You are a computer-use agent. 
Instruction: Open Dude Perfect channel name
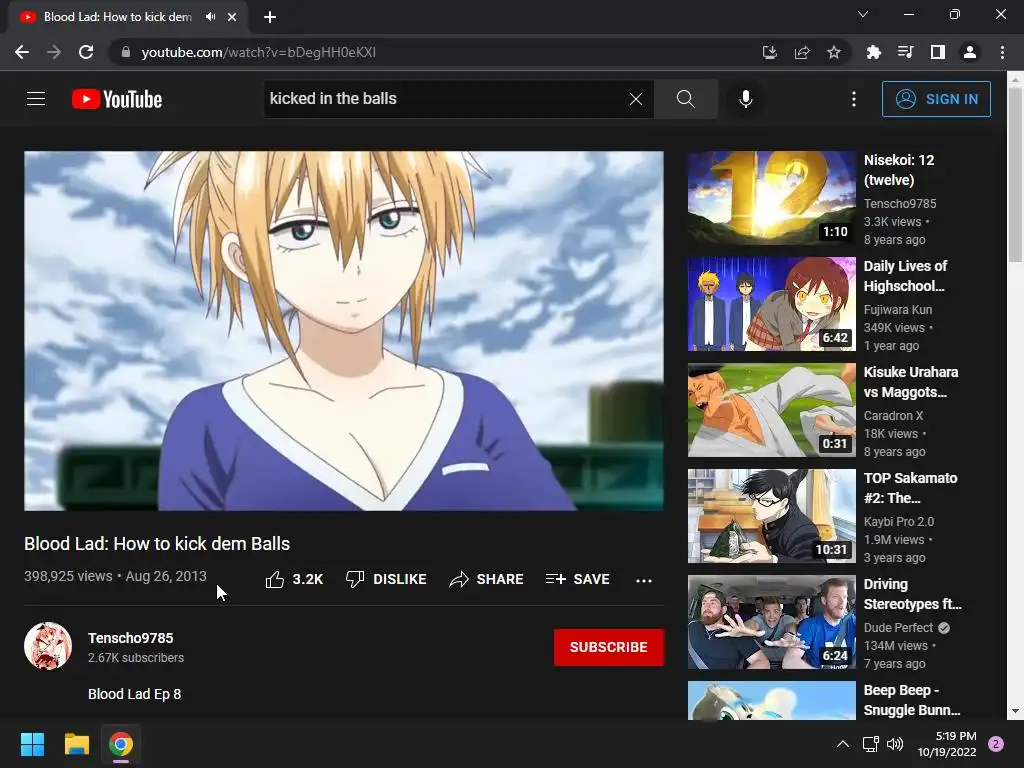coord(898,628)
